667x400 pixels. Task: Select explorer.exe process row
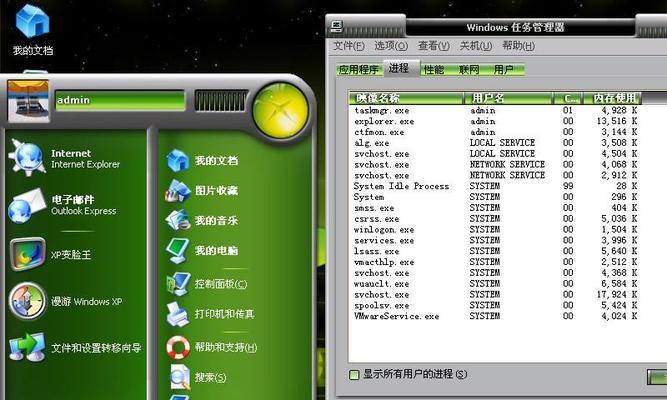[x=496, y=121]
